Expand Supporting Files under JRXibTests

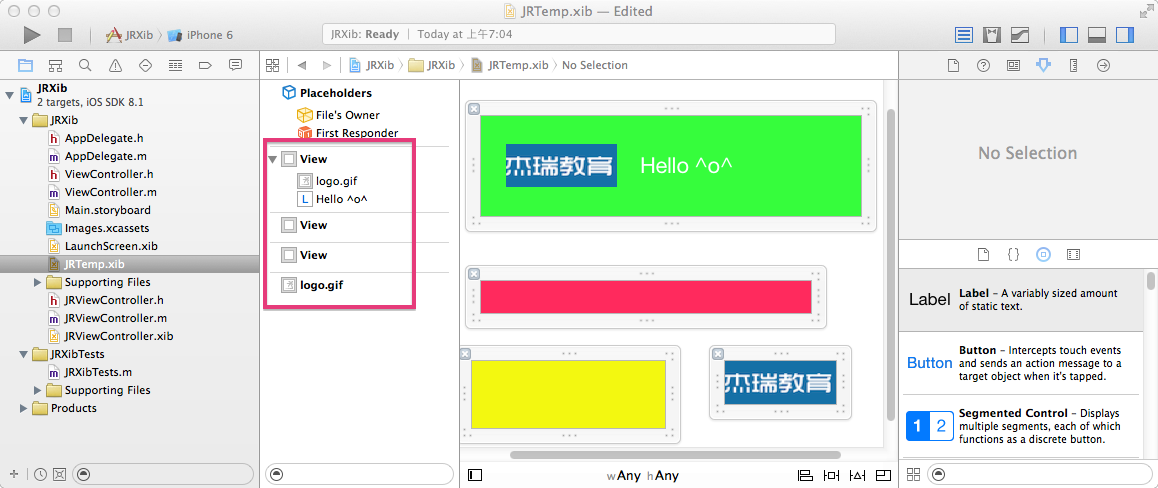click(38, 390)
